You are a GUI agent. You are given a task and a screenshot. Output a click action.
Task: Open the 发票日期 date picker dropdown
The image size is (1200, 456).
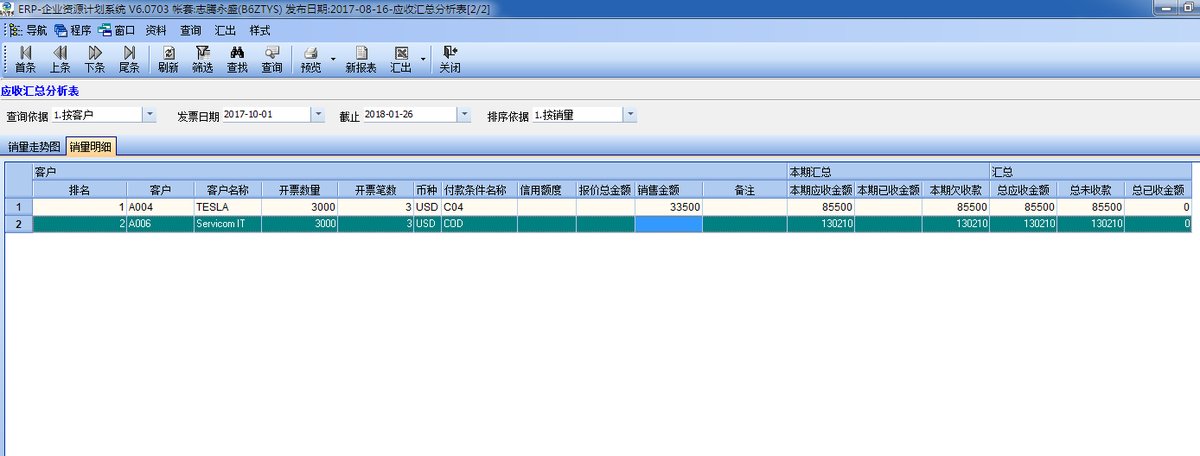[319, 115]
